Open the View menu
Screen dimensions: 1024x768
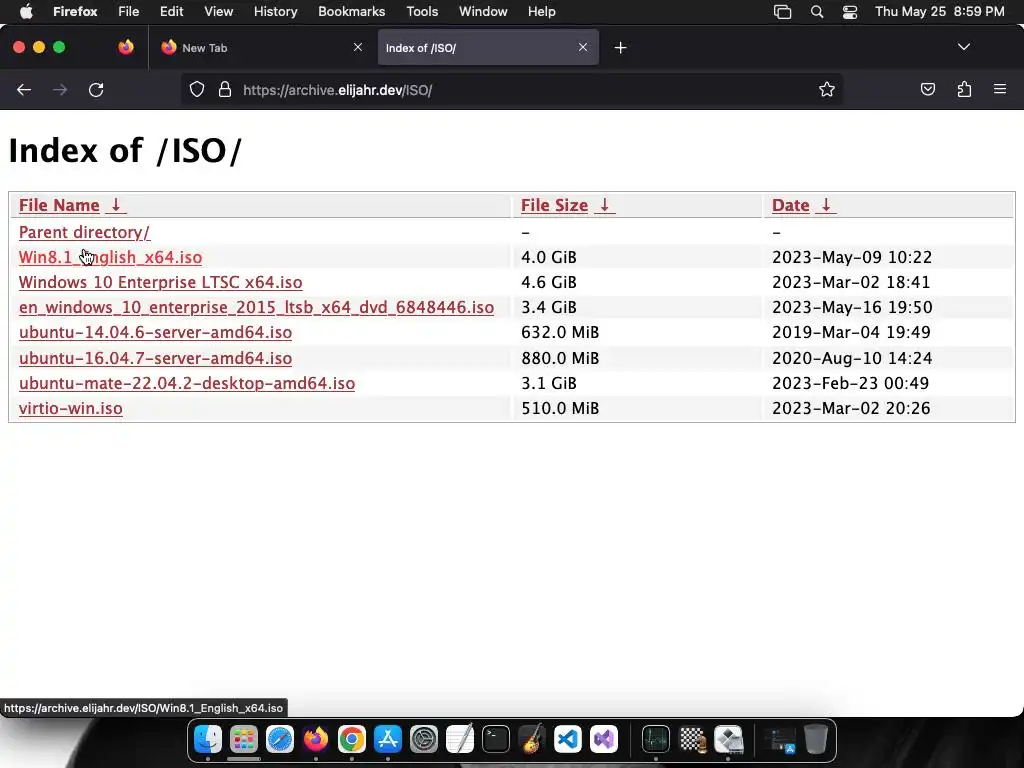point(219,12)
